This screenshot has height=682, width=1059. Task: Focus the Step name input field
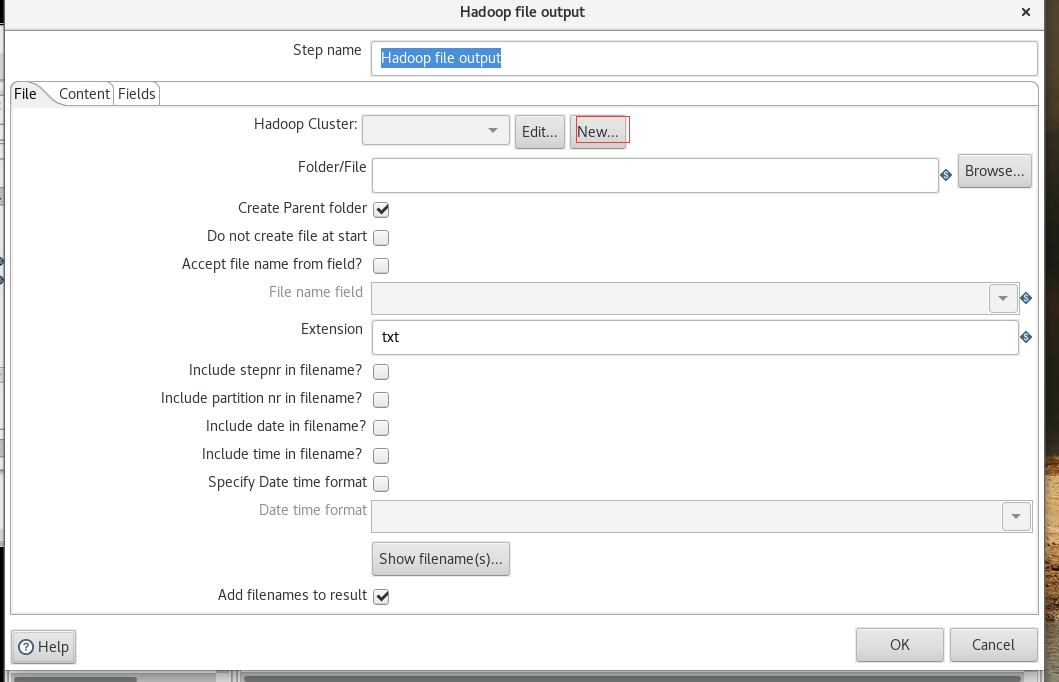click(x=704, y=58)
